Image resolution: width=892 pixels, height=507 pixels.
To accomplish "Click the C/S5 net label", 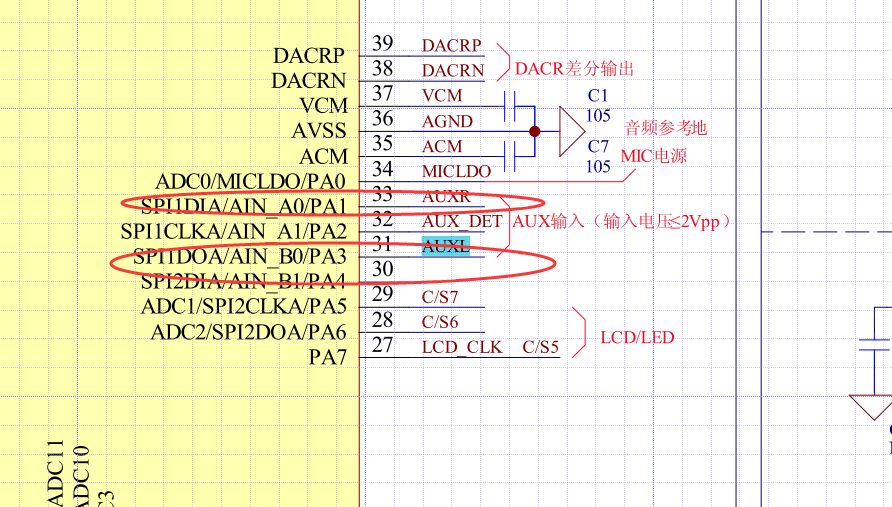I will (x=540, y=347).
